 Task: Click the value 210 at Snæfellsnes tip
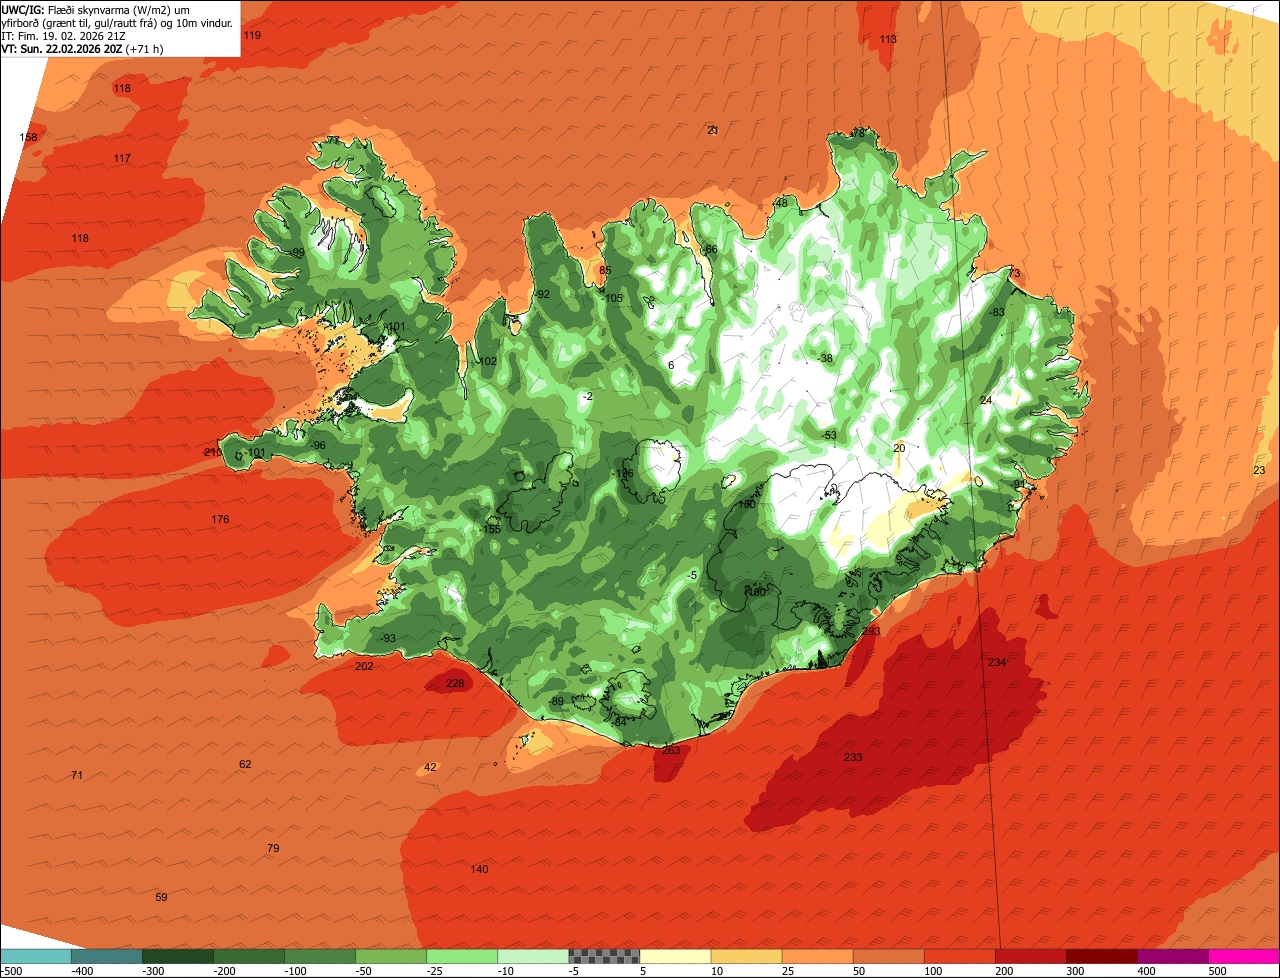[x=212, y=453]
